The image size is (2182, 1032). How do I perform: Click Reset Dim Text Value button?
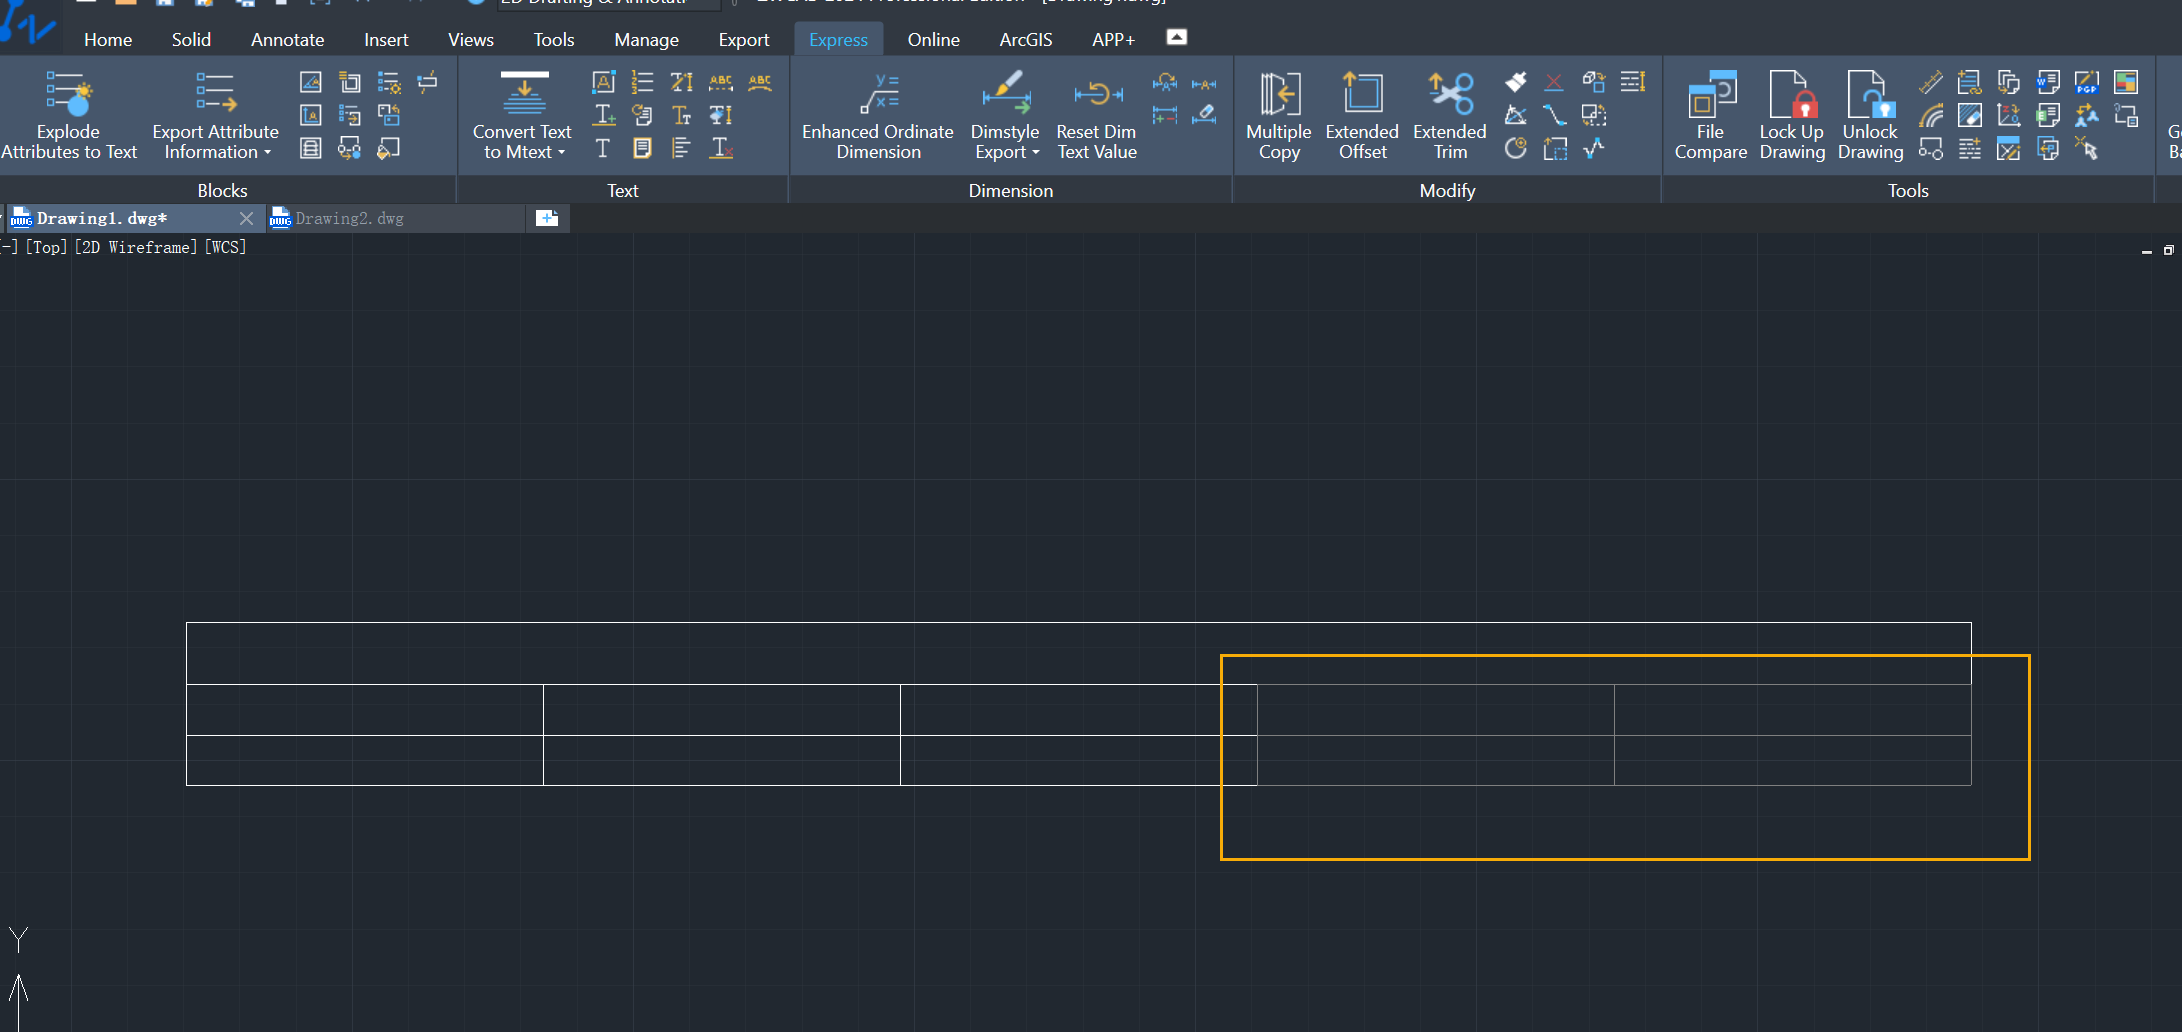tap(1097, 116)
